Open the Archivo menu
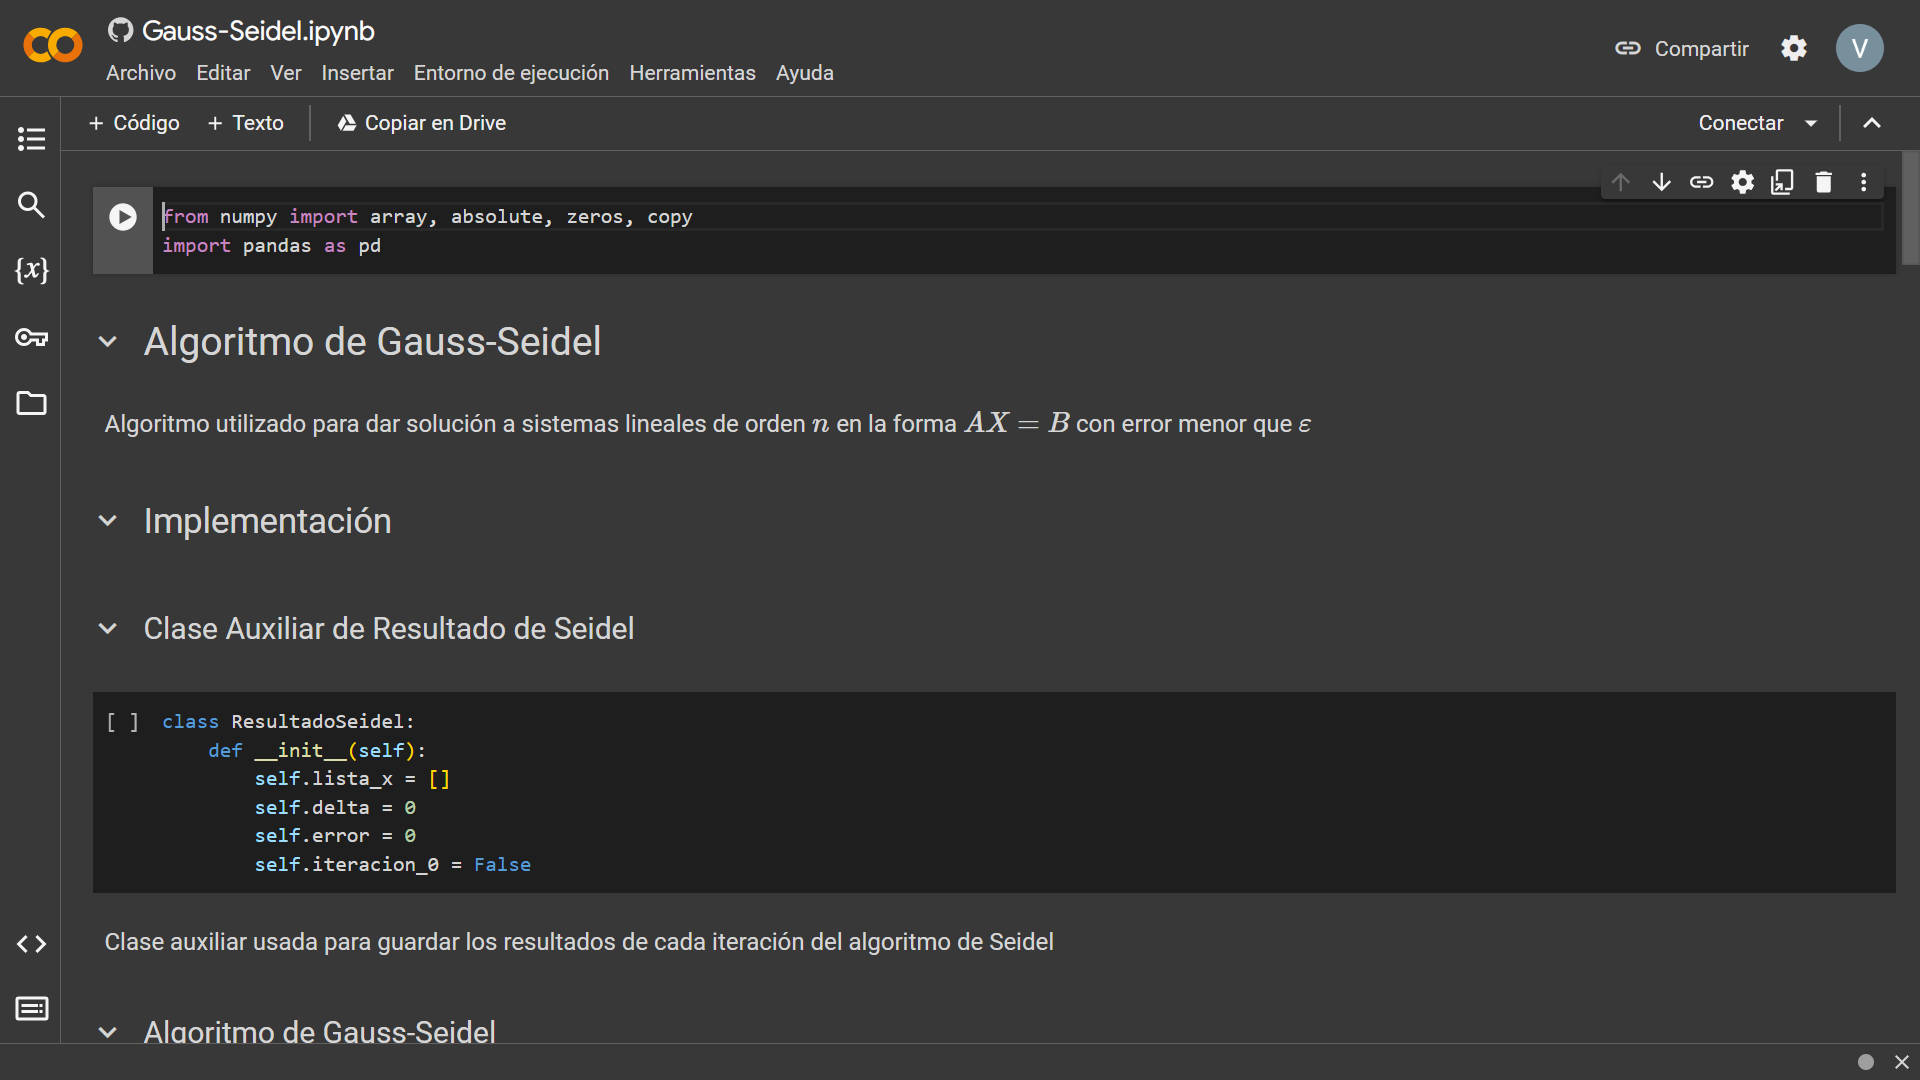Viewport: 1920px width, 1080px height. tap(141, 73)
